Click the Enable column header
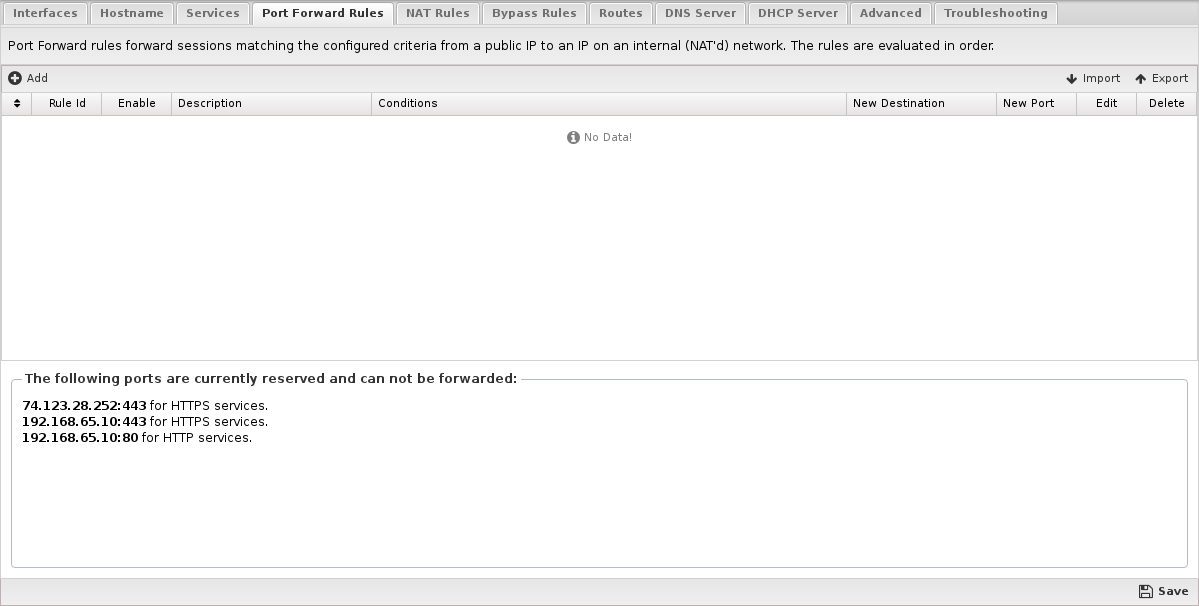 (137, 103)
